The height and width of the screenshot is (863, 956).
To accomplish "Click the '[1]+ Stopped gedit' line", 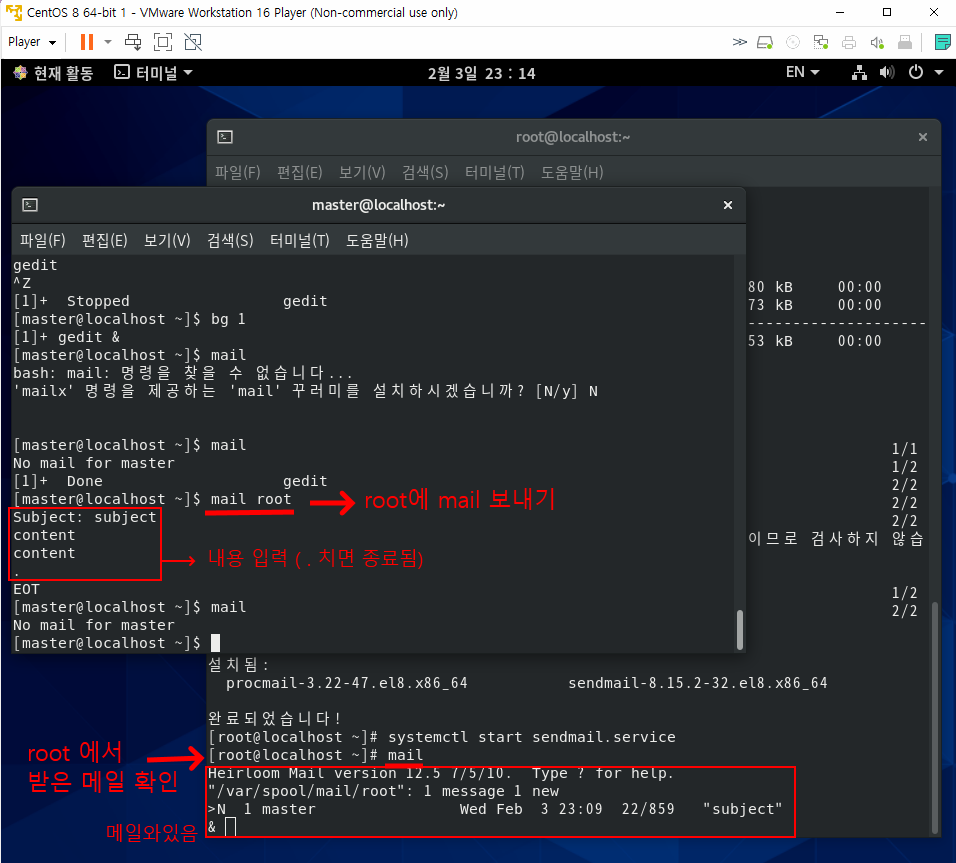I will tap(170, 301).
